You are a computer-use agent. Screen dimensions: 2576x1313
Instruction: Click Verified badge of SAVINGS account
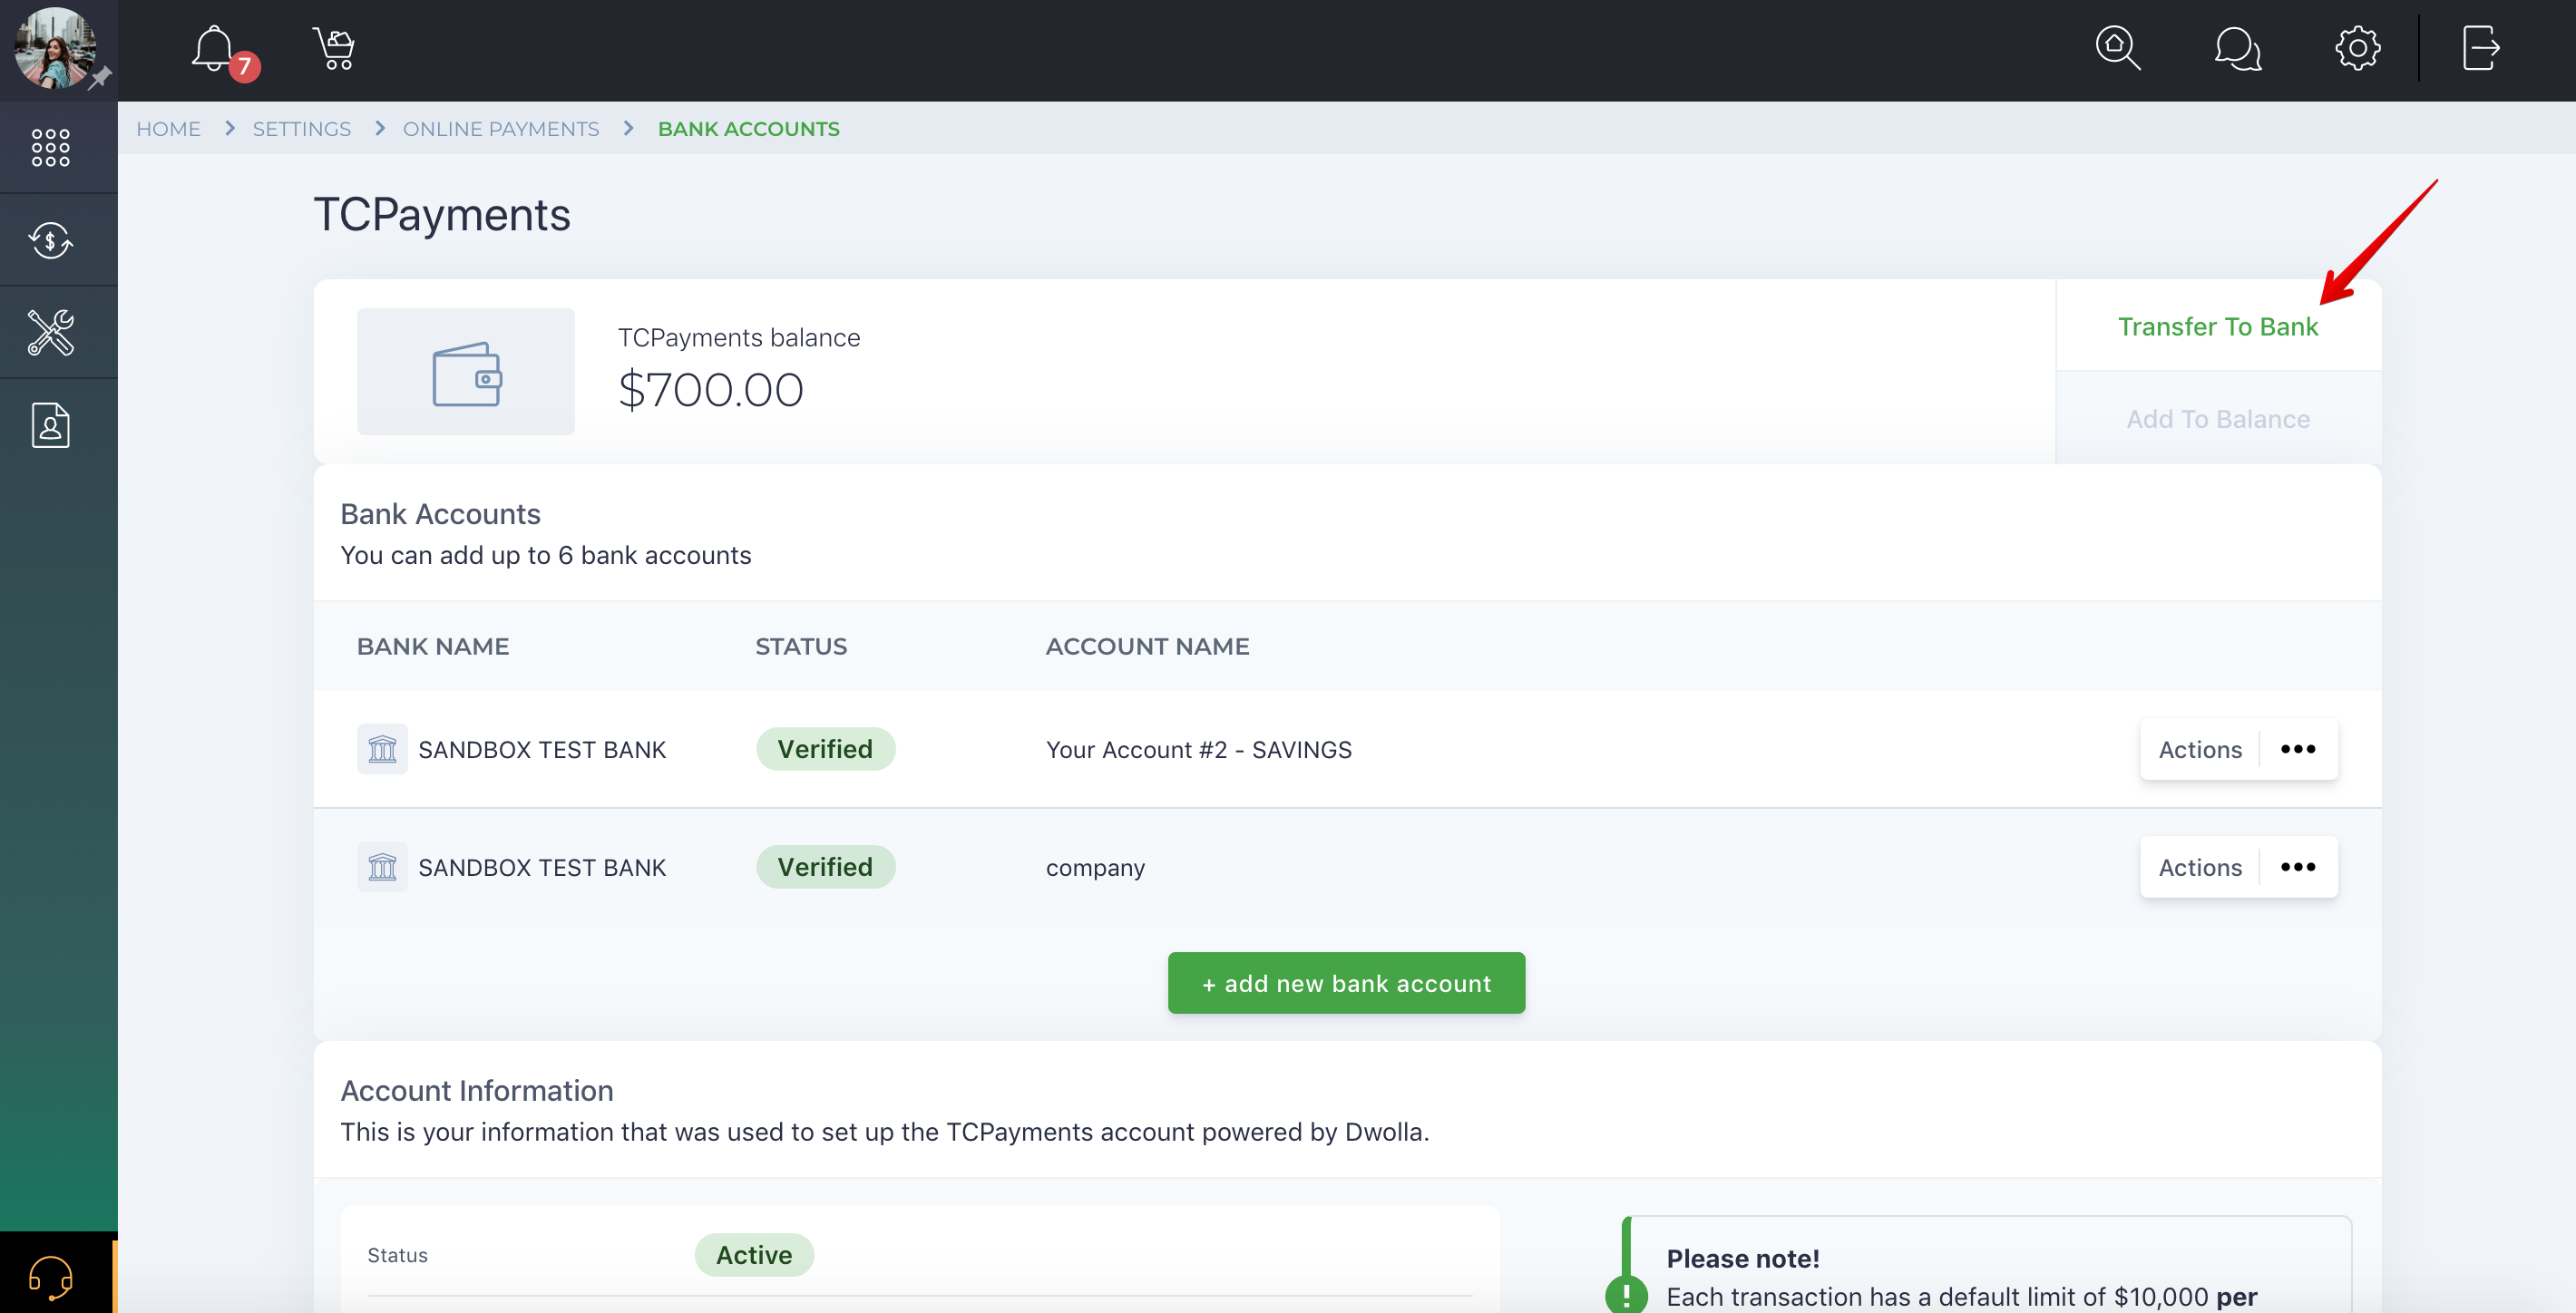(825, 749)
